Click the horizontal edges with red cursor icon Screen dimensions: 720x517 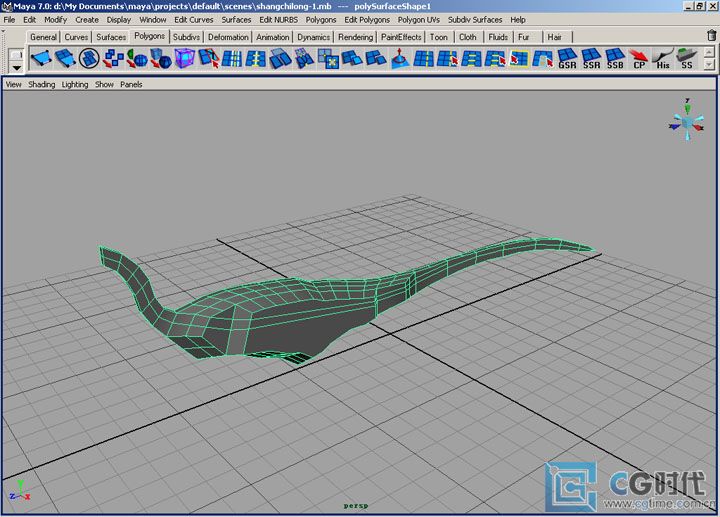tap(495, 59)
